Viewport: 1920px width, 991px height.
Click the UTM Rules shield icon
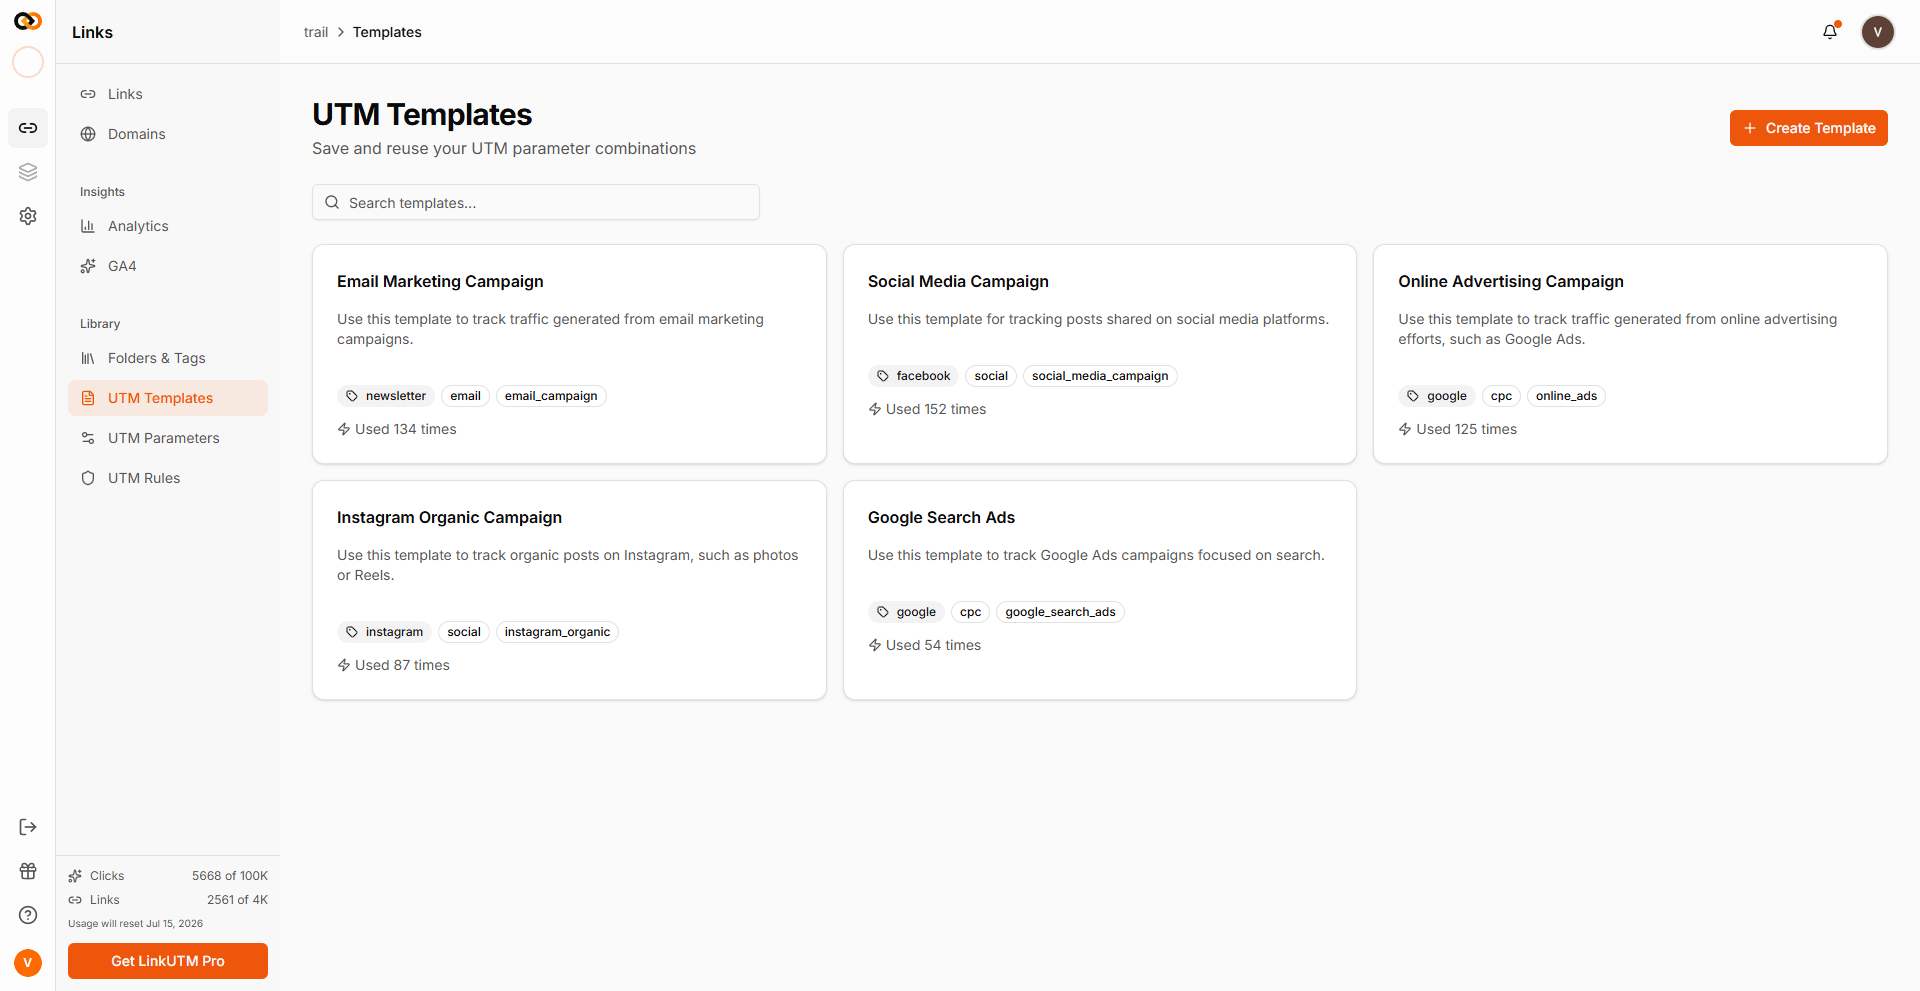click(88, 478)
